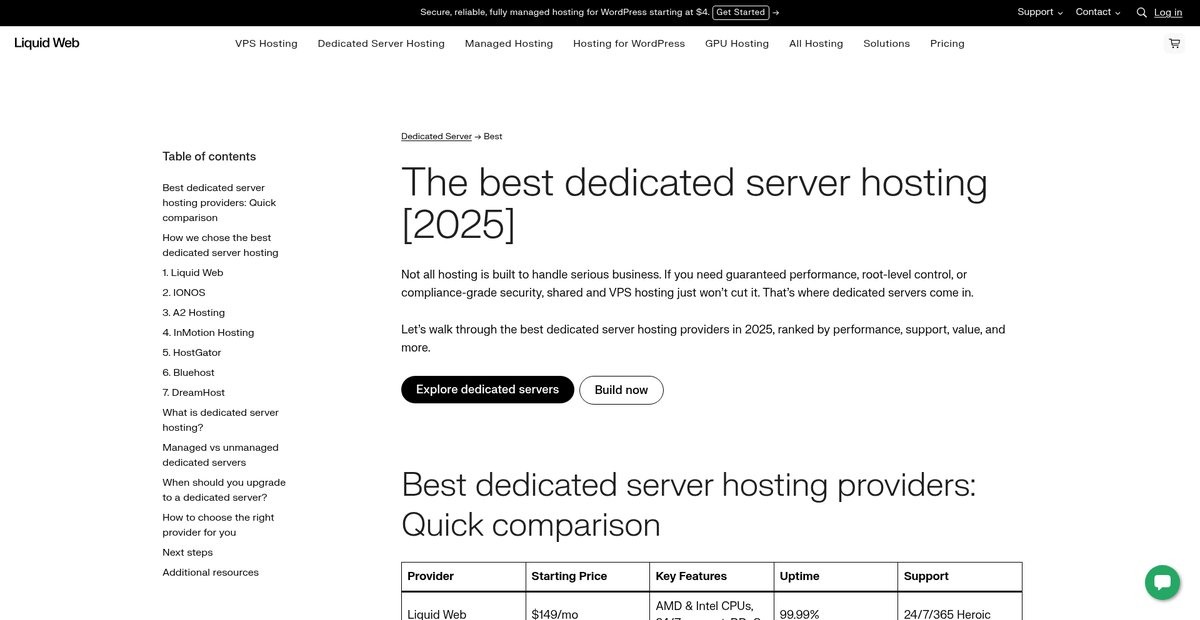Viewport: 1200px width, 620px height.
Task: Open the Hosting for WordPress menu
Action: (629, 44)
